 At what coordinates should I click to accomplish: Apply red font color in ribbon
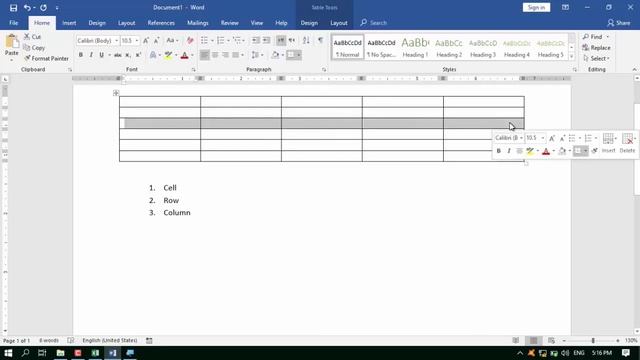(x=184, y=55)
